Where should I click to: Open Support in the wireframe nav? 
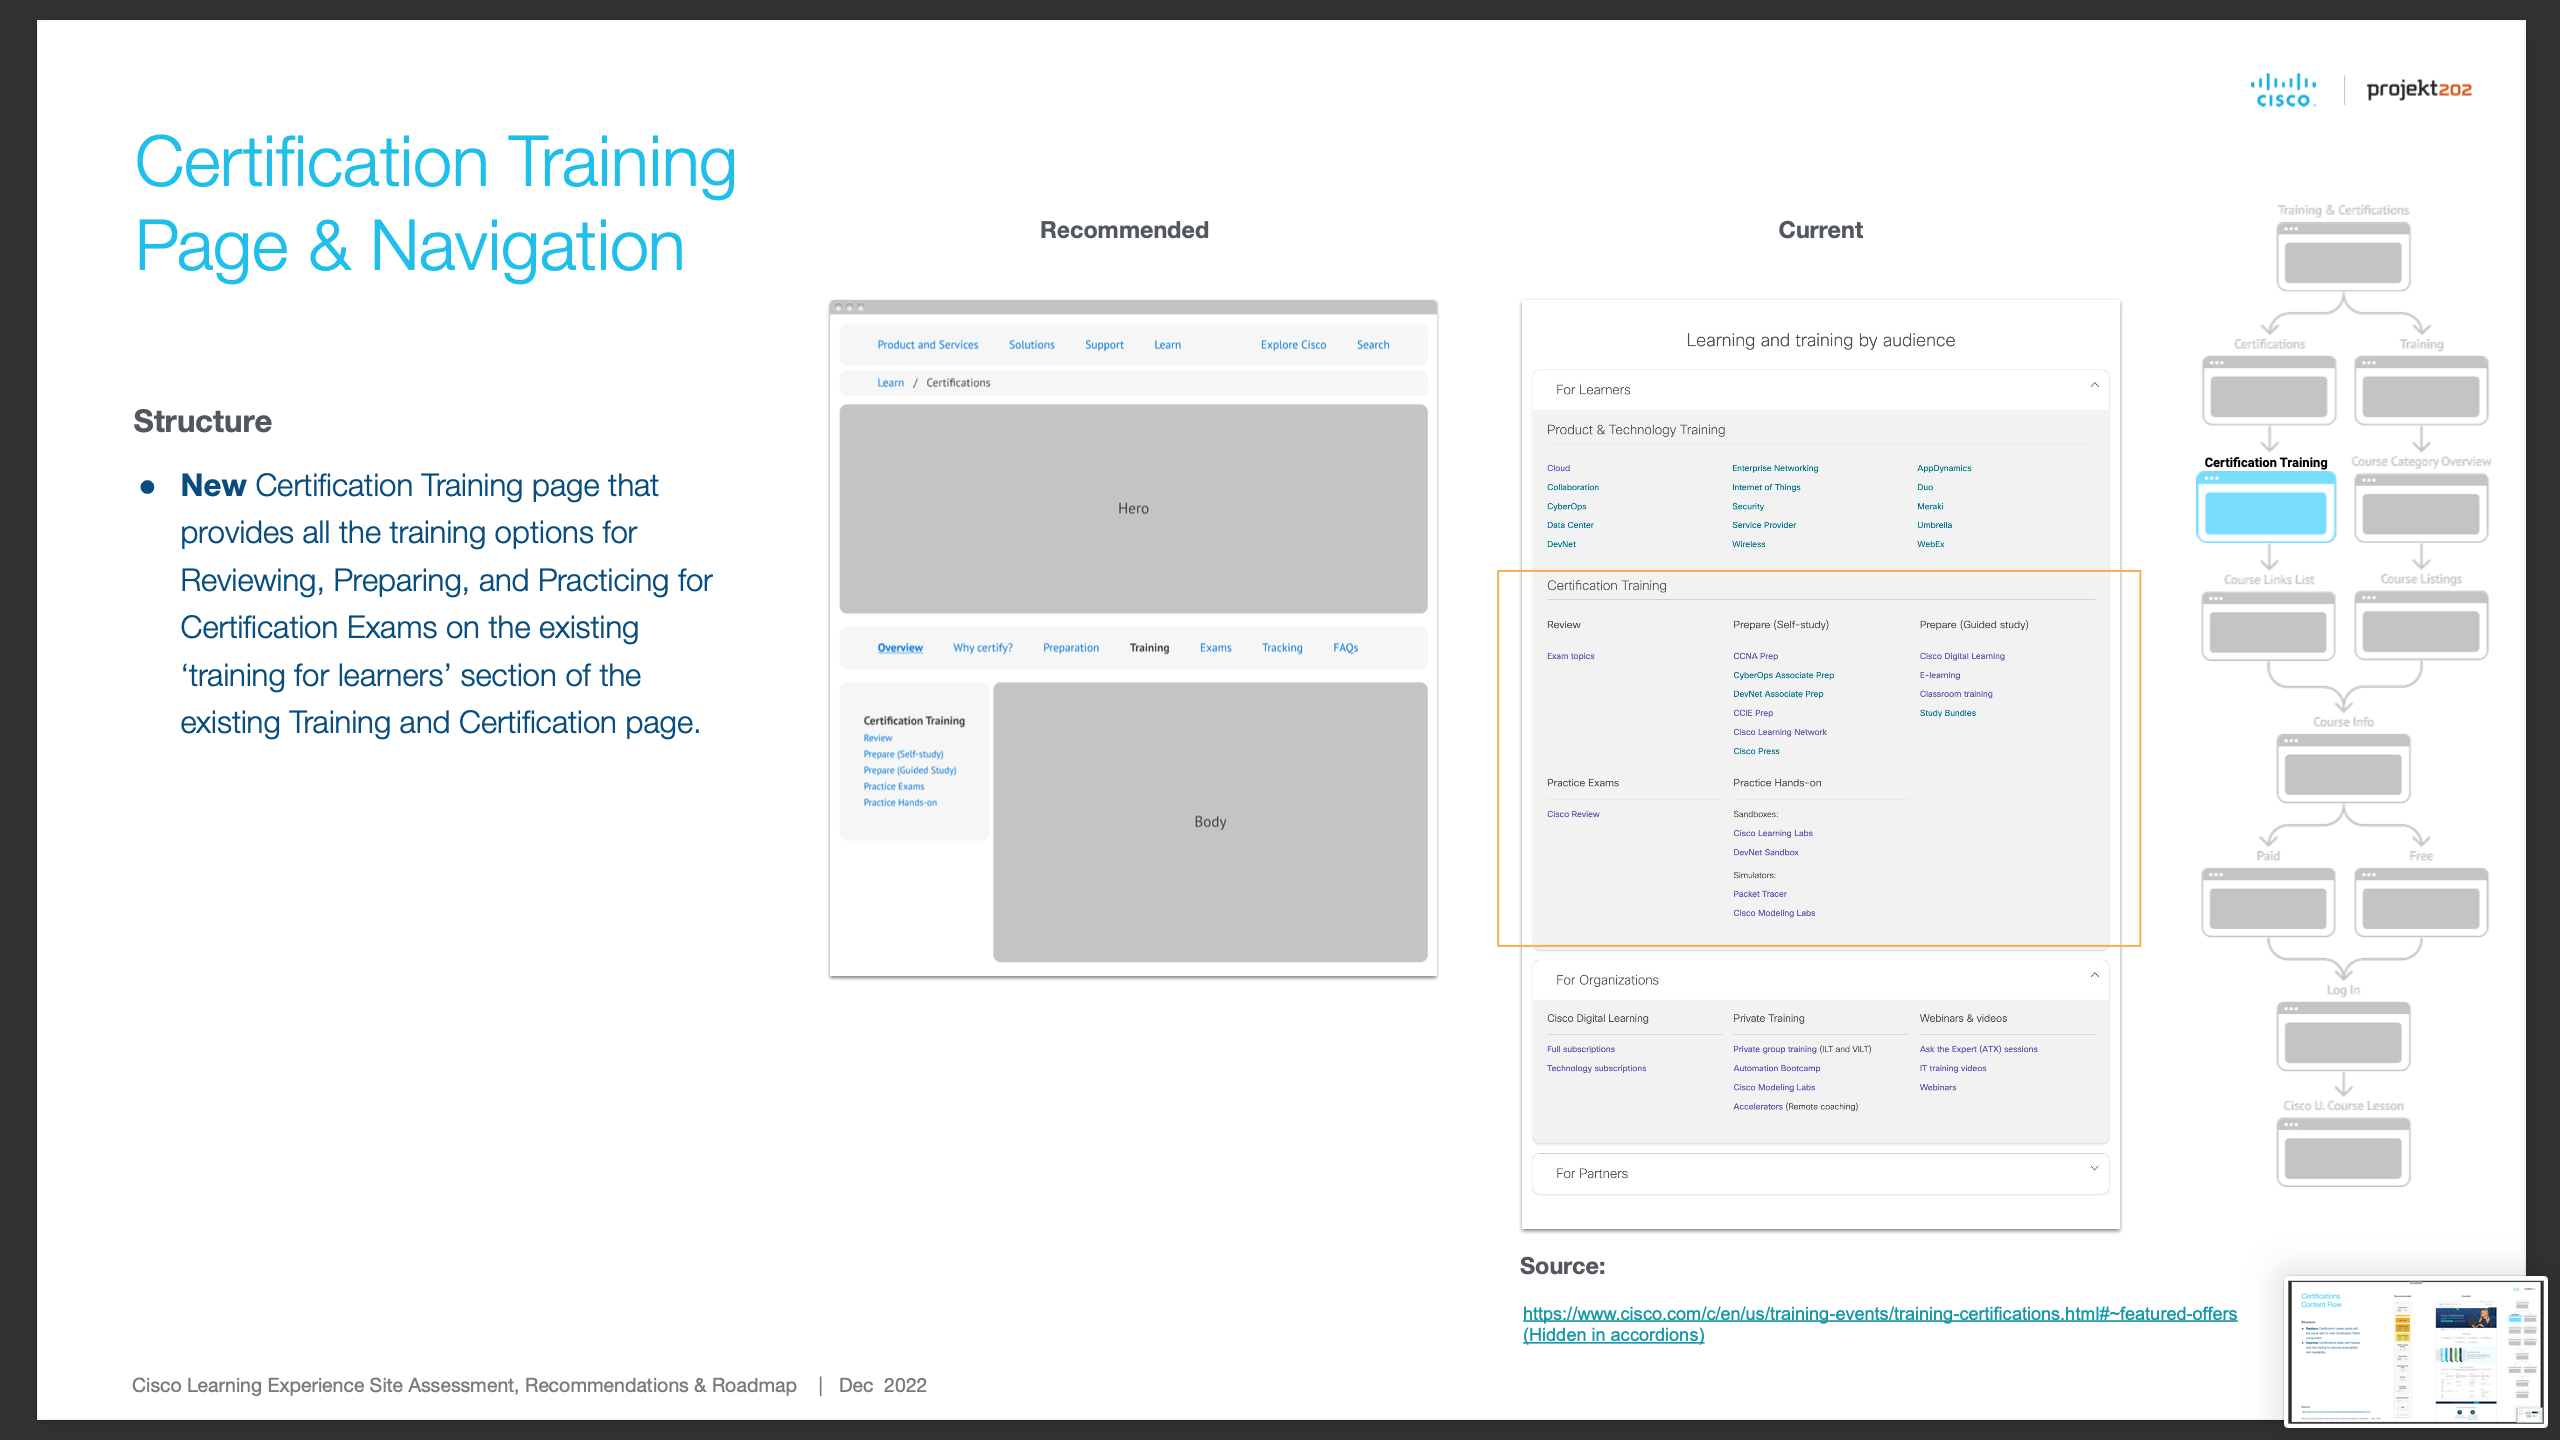(1104, 345)
